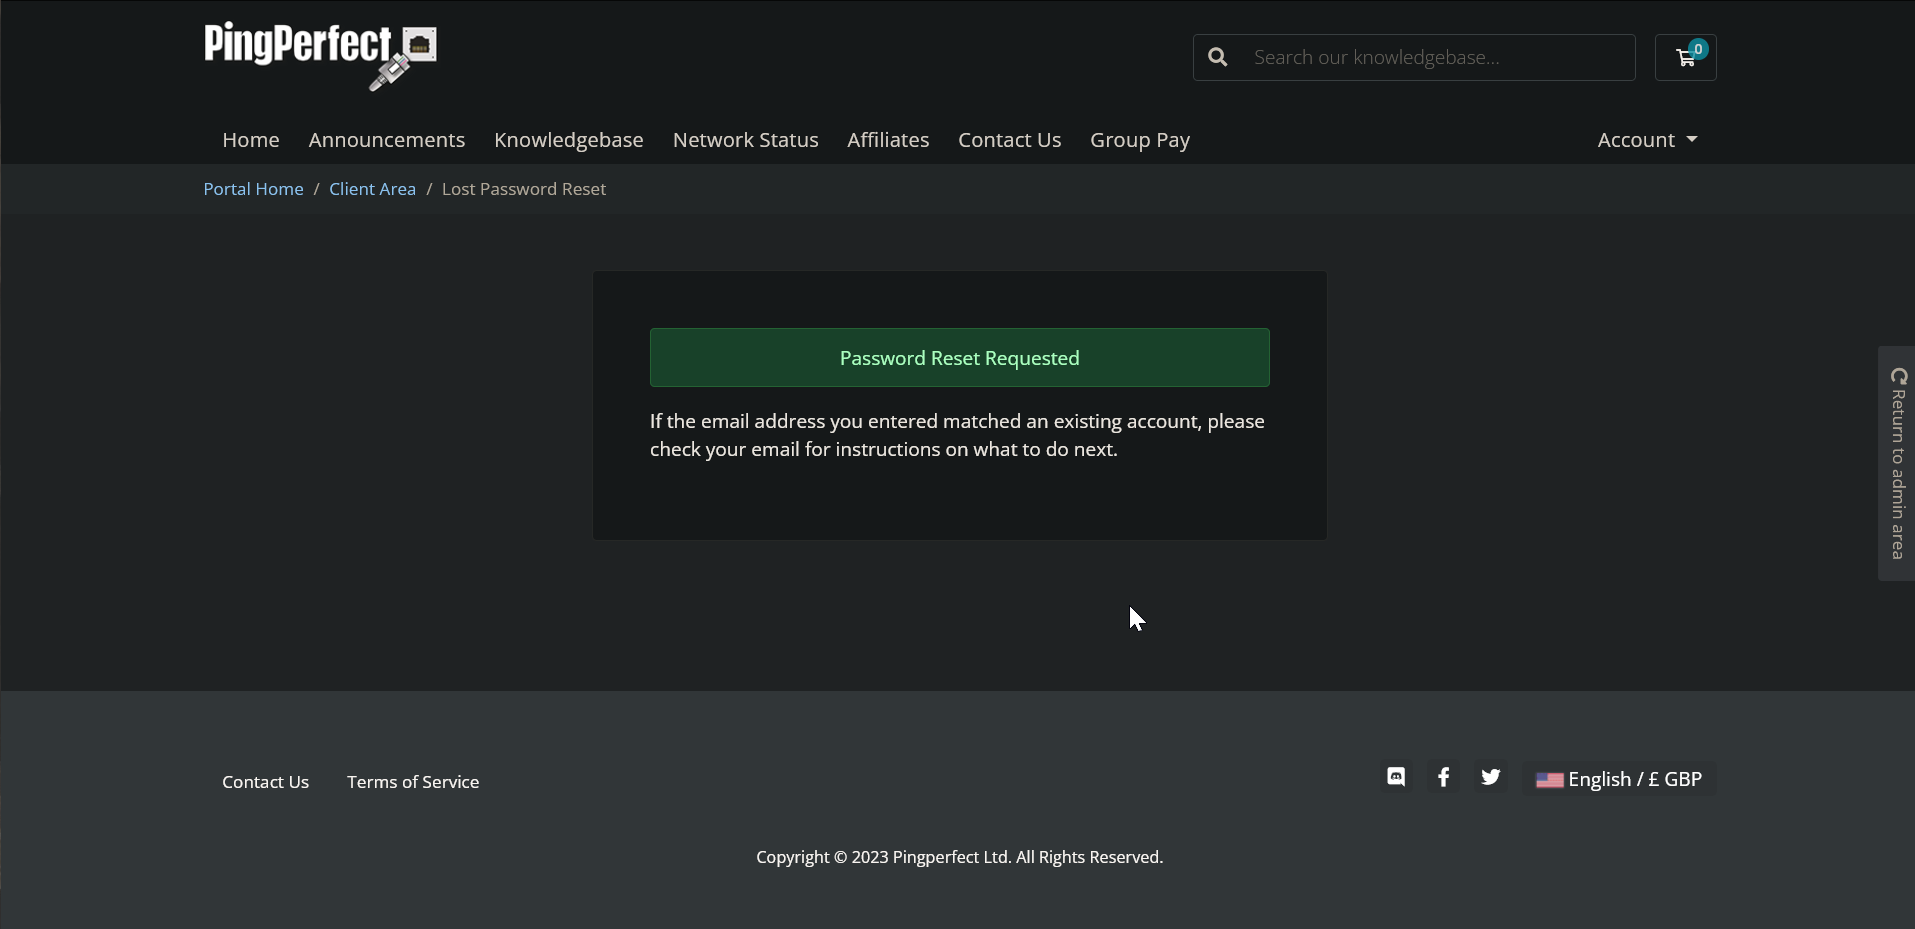
Task: Open the shopping cart
Action: point(1685,58)
